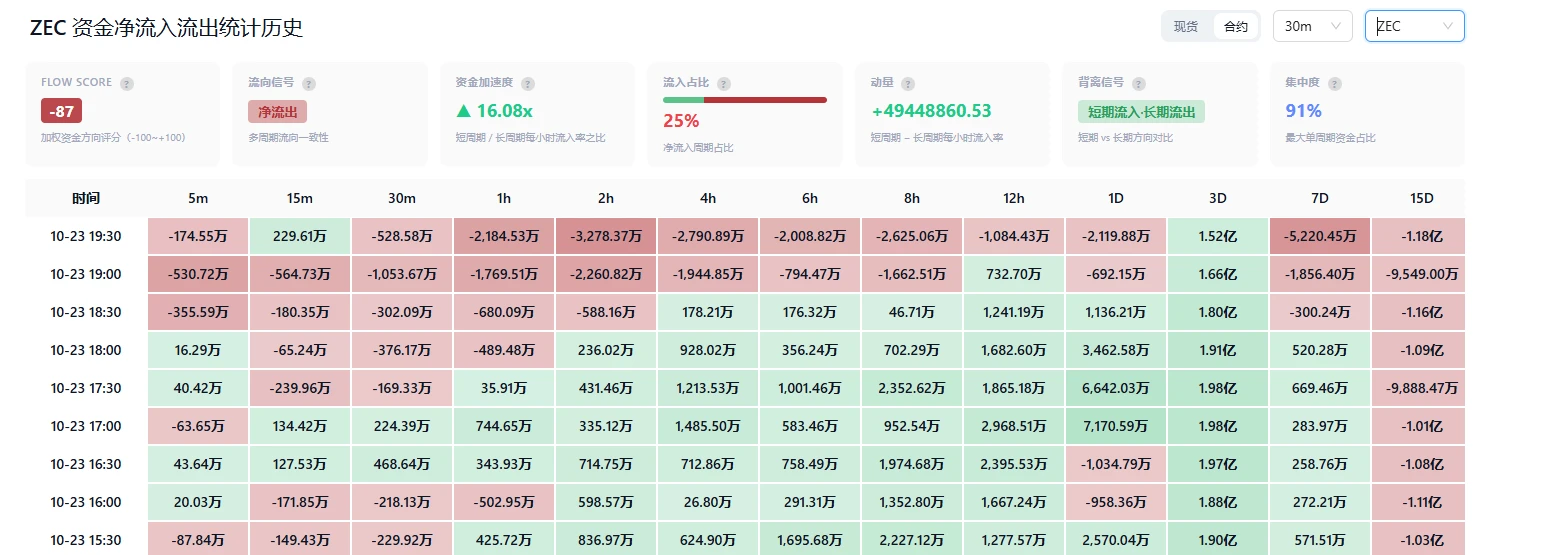
Task: Click the 15m column header
Action: coord(300,198)
